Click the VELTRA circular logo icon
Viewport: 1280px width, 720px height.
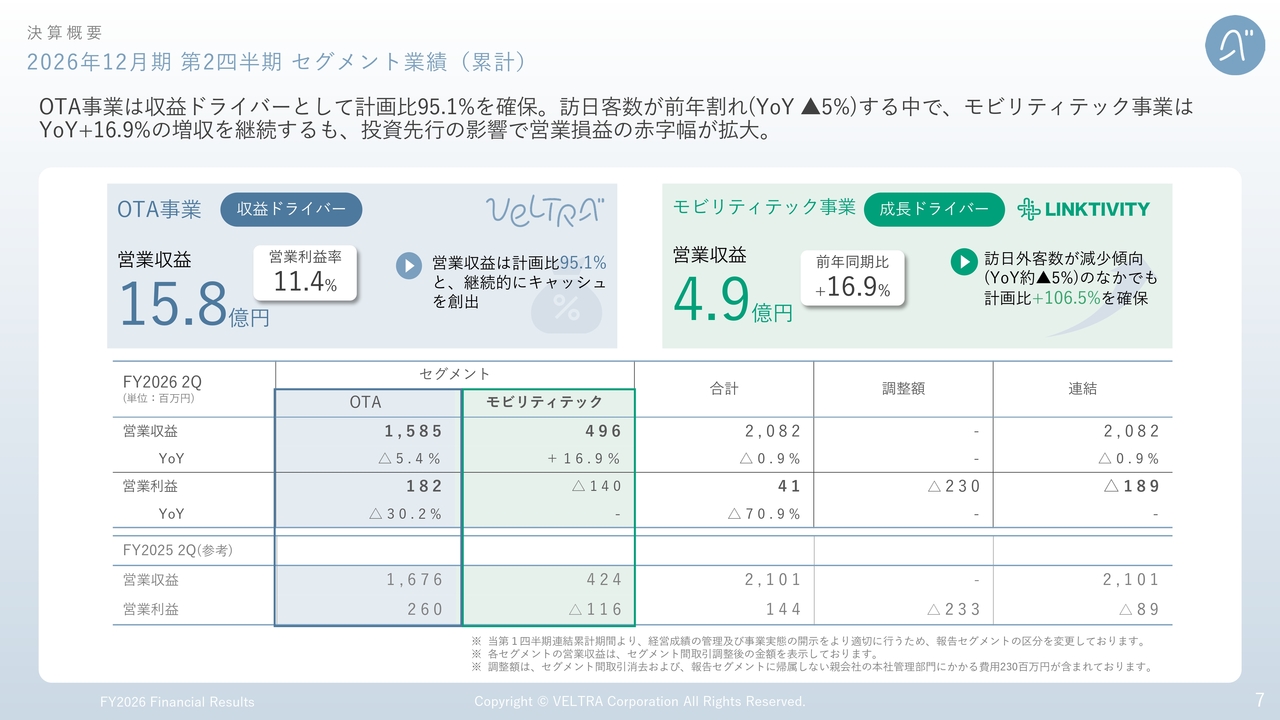[1235, 46]
